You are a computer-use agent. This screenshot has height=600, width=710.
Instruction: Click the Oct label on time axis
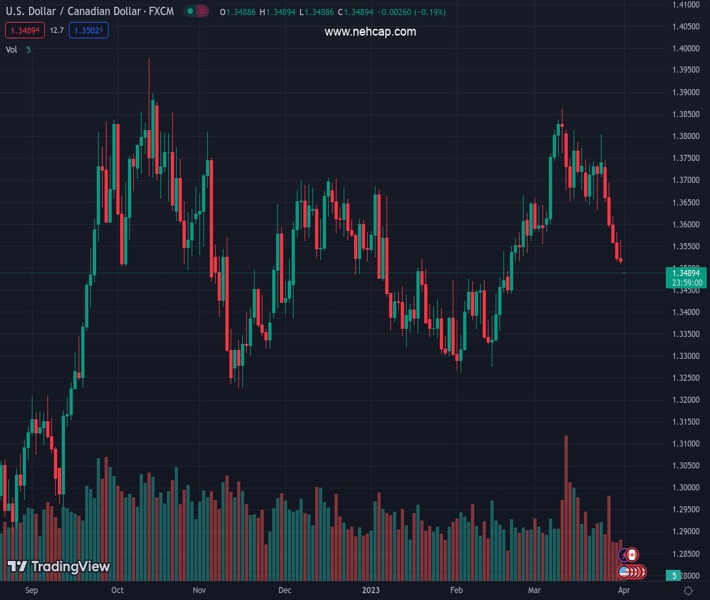[118, 591]
